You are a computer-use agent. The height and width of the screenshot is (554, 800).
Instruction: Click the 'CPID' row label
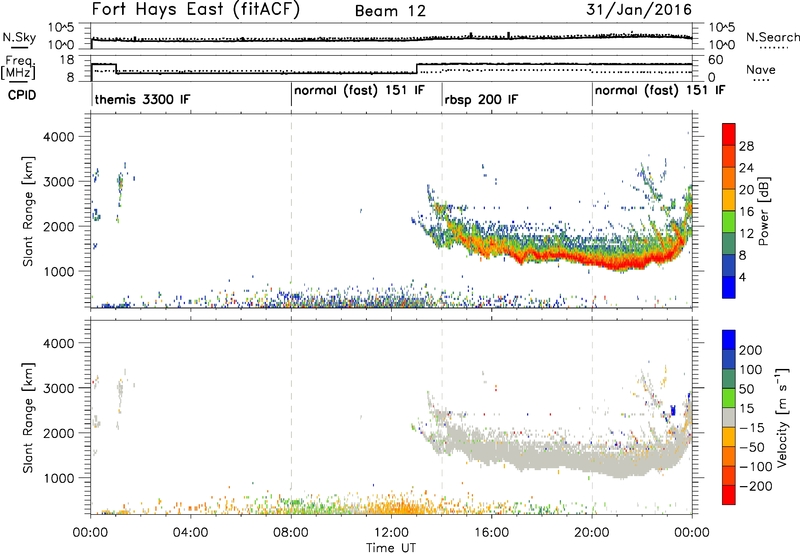coord(22,95)
